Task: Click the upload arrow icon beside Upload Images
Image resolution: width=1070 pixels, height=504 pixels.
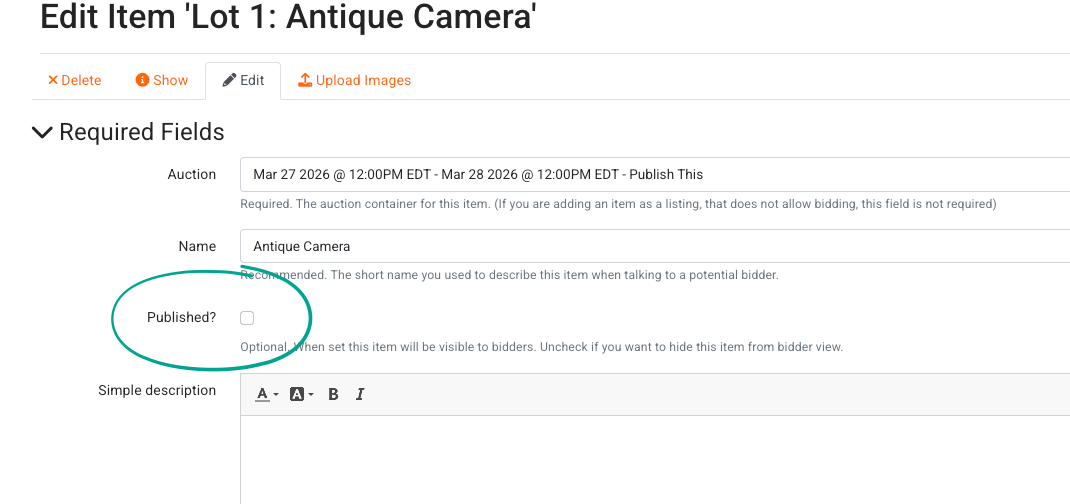Action: point(305,80)
